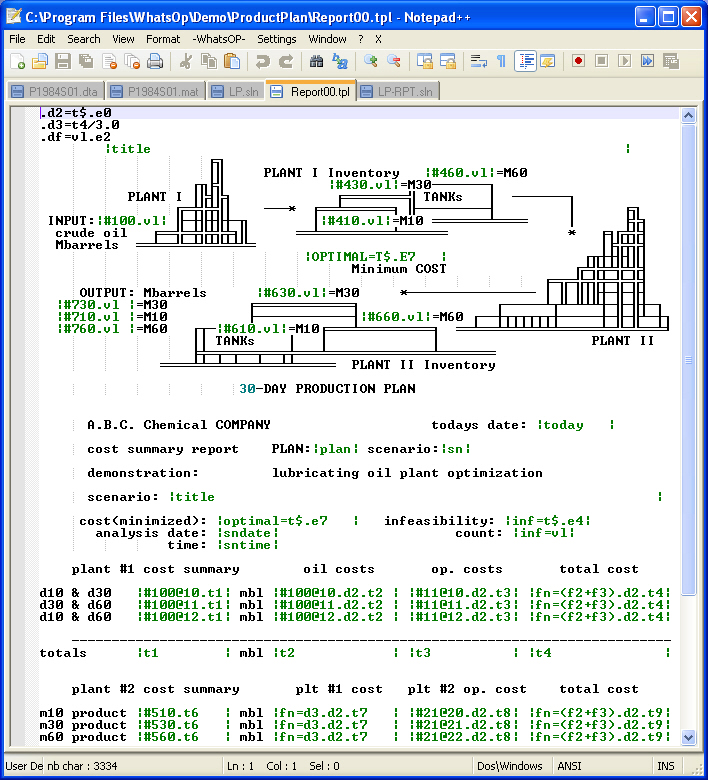Minimize the Notepad++ window
This screenshot has width=708, height=780.
pyautogui.click(x=644, y=17)
